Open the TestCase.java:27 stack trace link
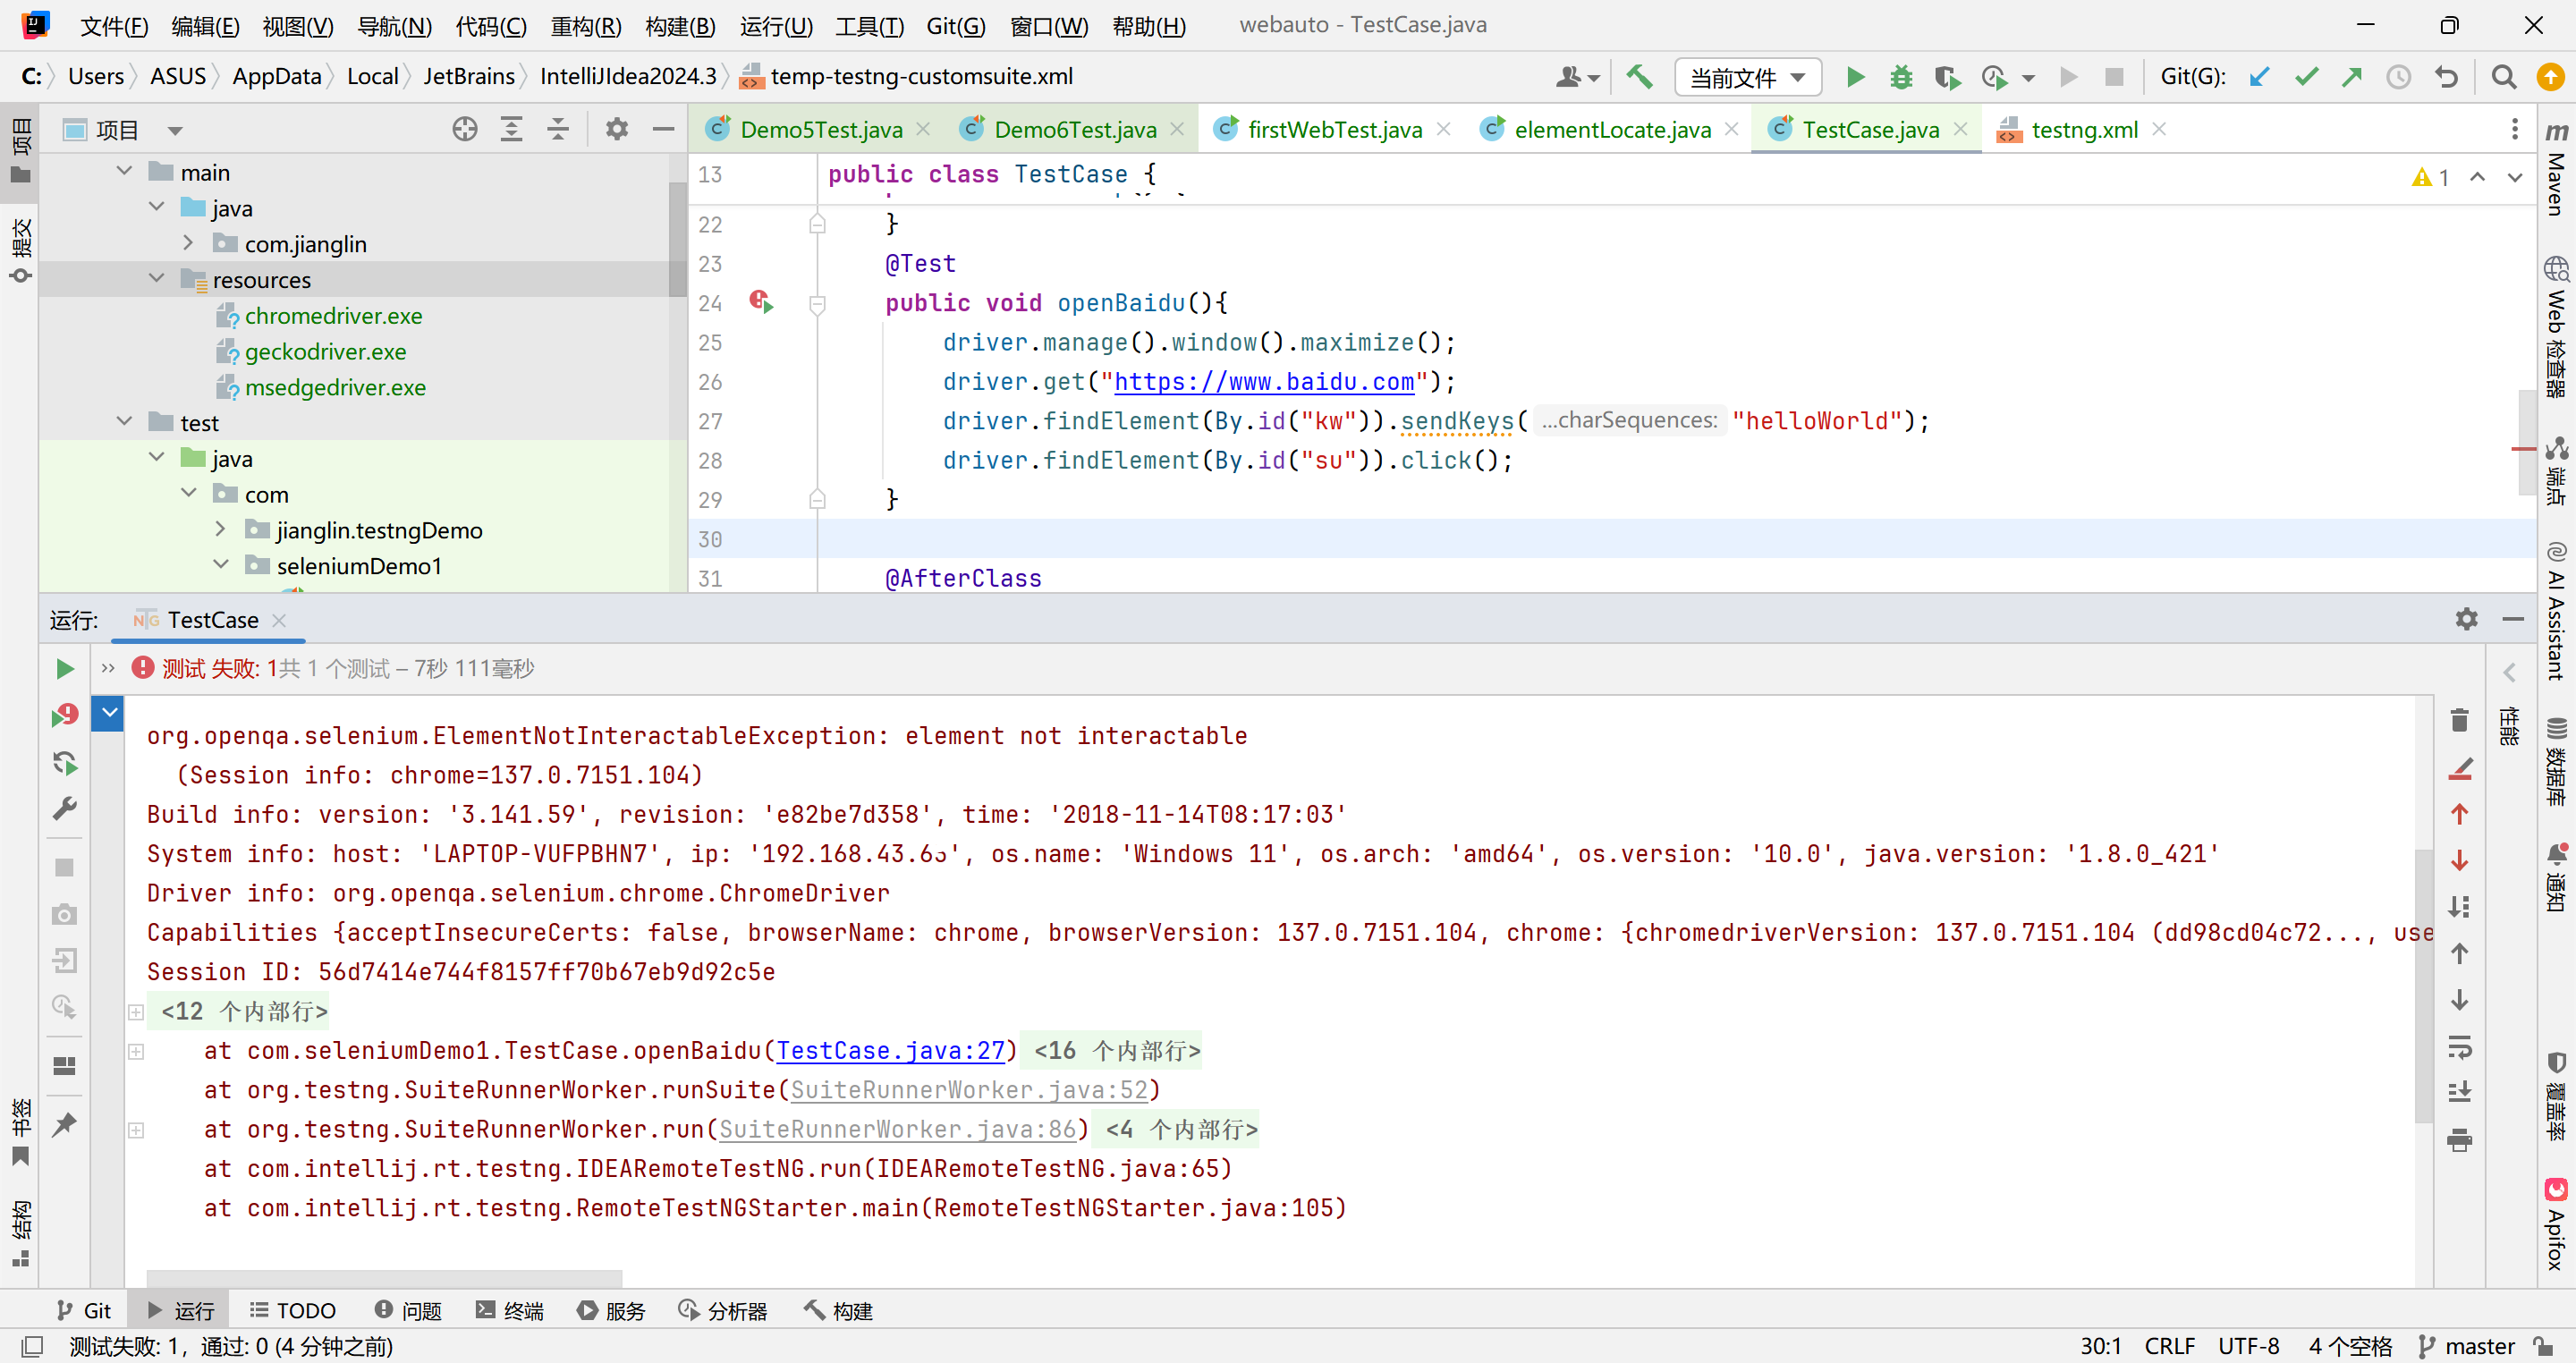The width and height of the screenshot is (2576, 1363). (x=890, y=1050)
